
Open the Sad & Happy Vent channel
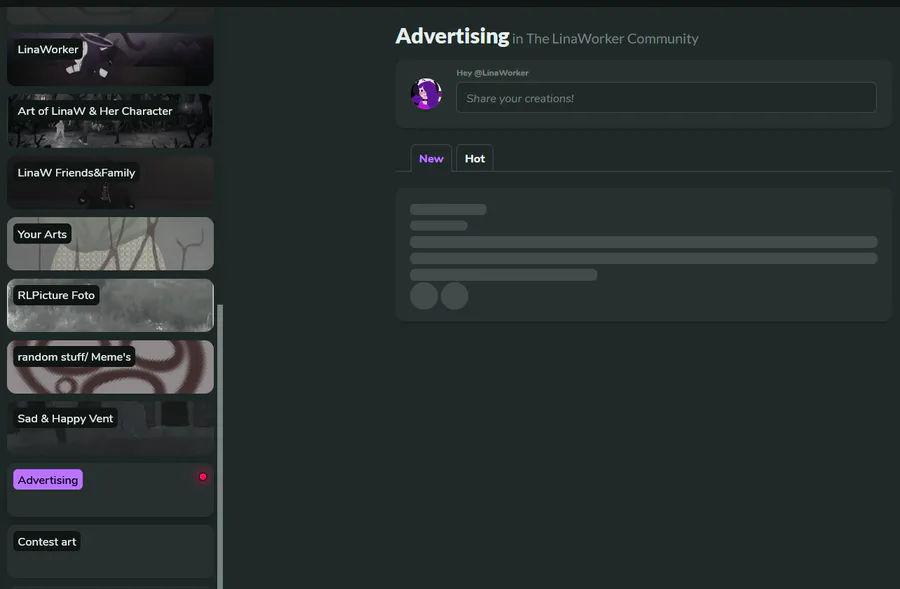click(110, 428)
